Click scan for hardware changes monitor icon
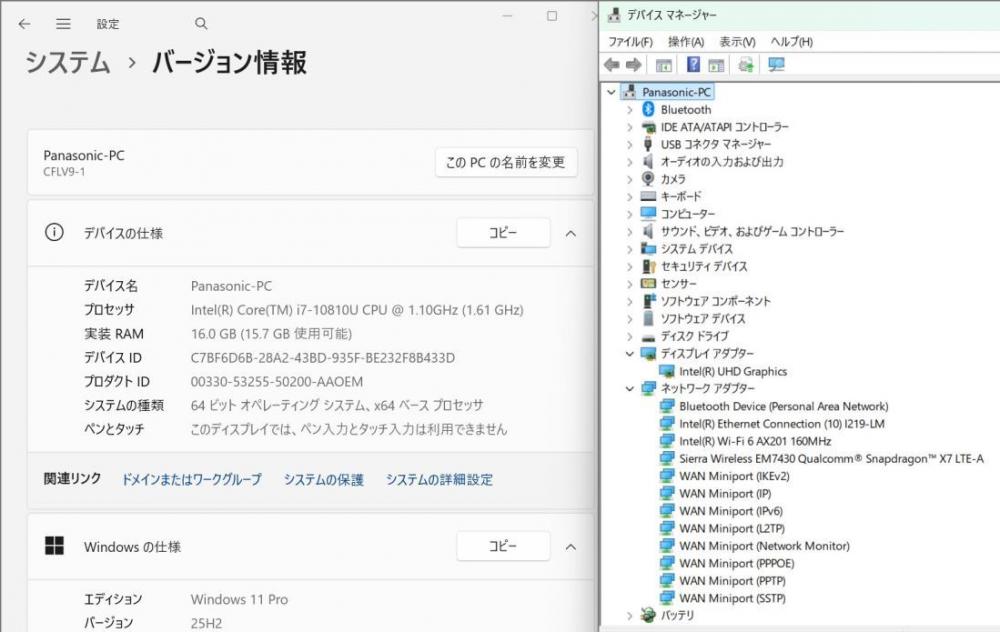The height and width of the screenshot is (632, 1000). pyautogui.click(x=776, y=64)
